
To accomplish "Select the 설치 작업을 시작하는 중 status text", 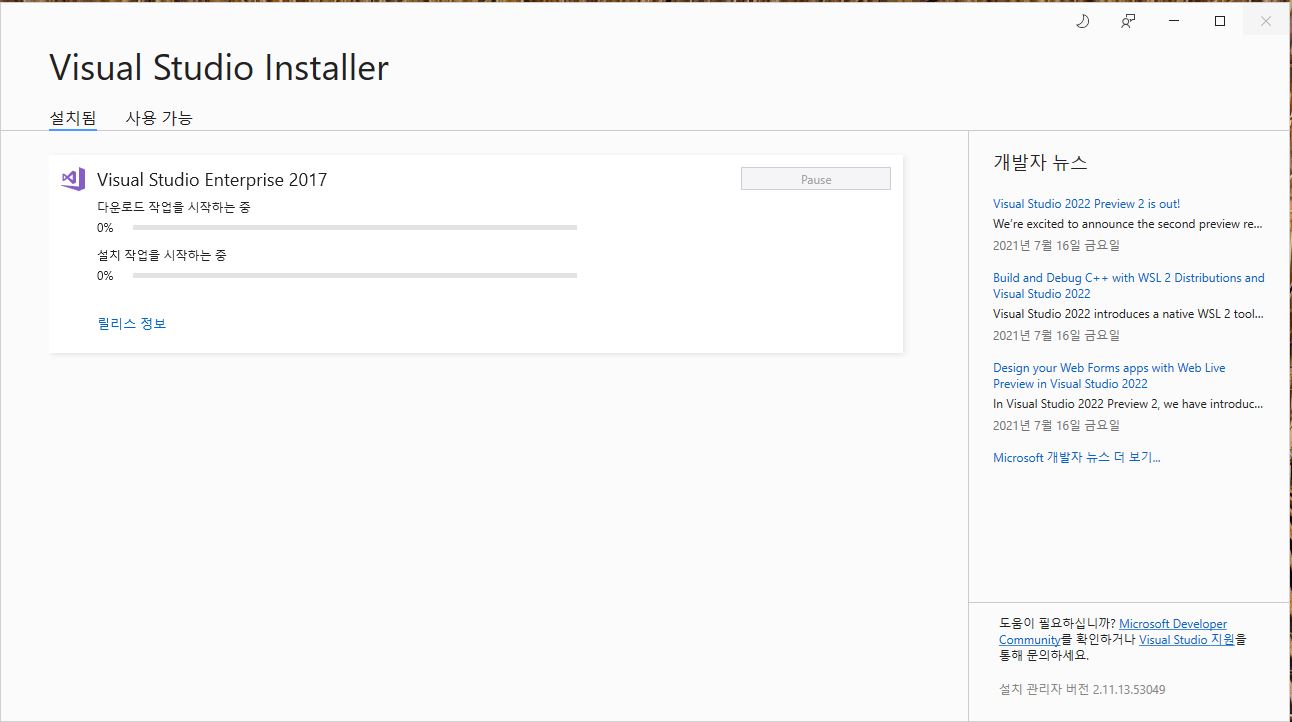I will [x=162, y=255].
